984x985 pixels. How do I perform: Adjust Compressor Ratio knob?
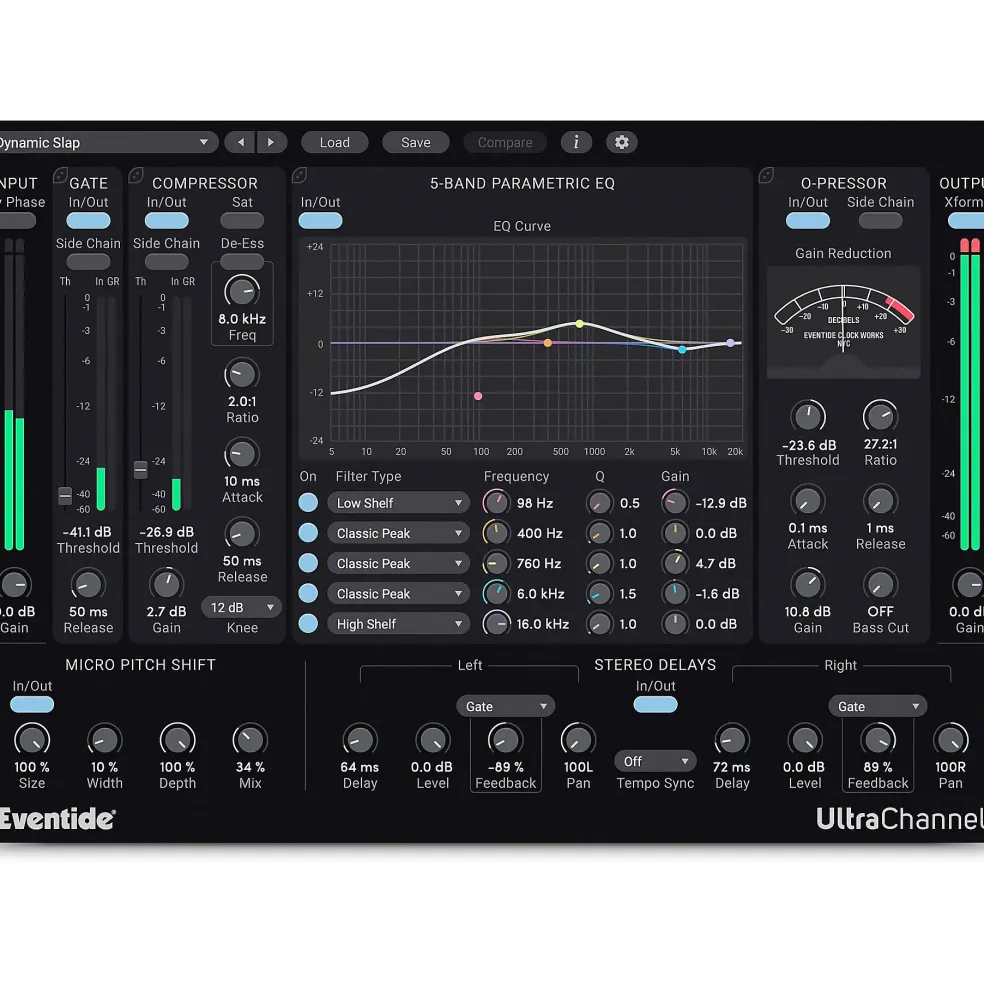242,374
